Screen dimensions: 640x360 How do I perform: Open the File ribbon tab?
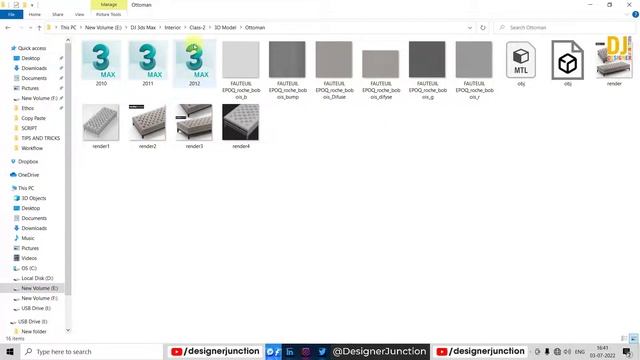tap(11, 14)
